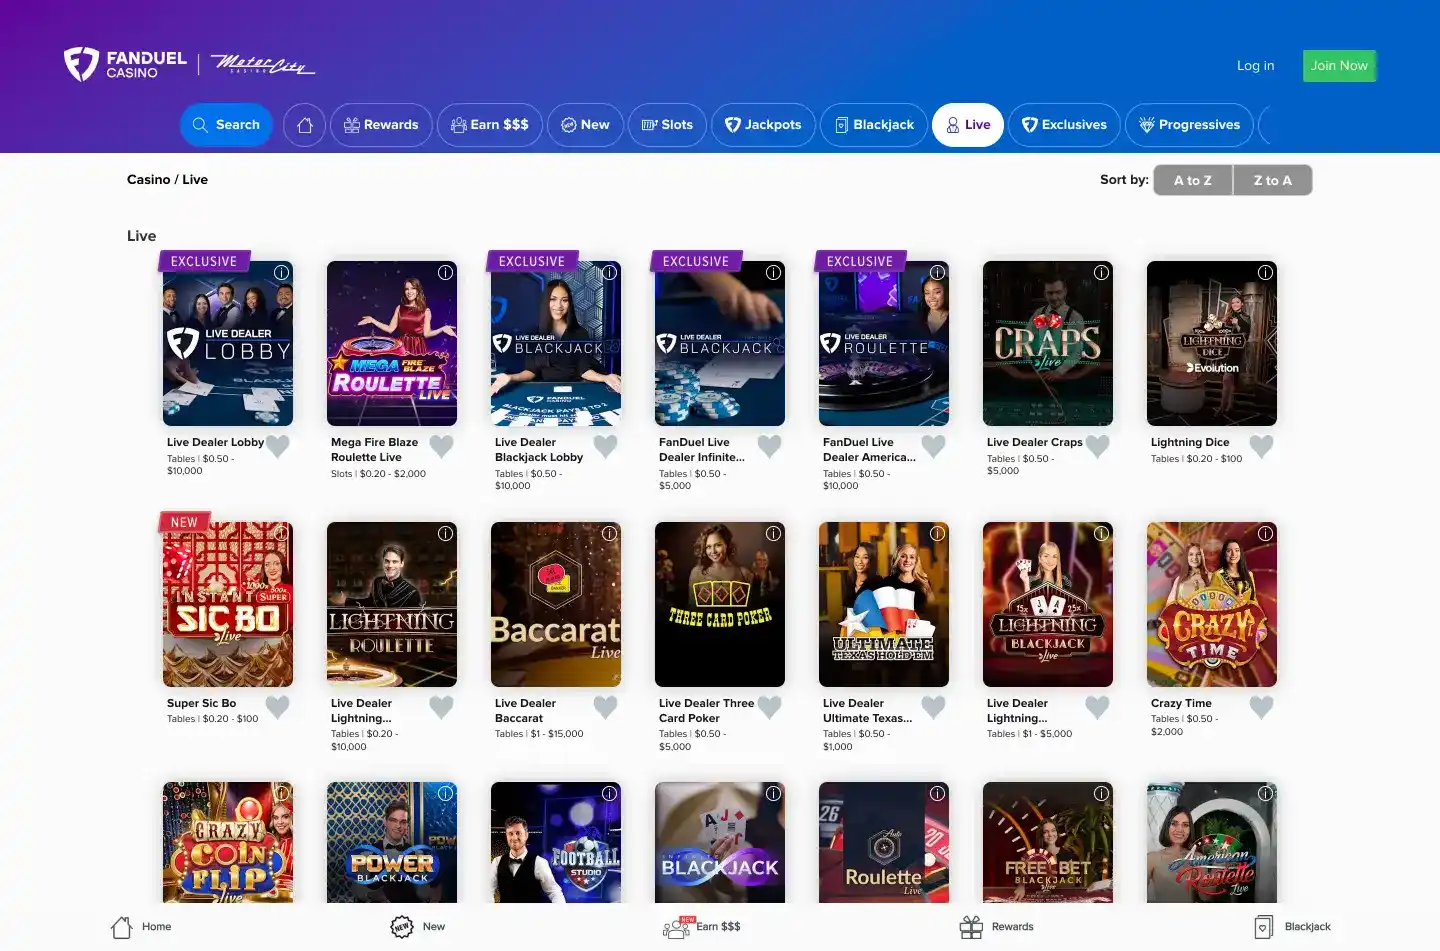Open the Exclusives tab
This screenshot has height=951, width=1440.
pos(1064,125)
